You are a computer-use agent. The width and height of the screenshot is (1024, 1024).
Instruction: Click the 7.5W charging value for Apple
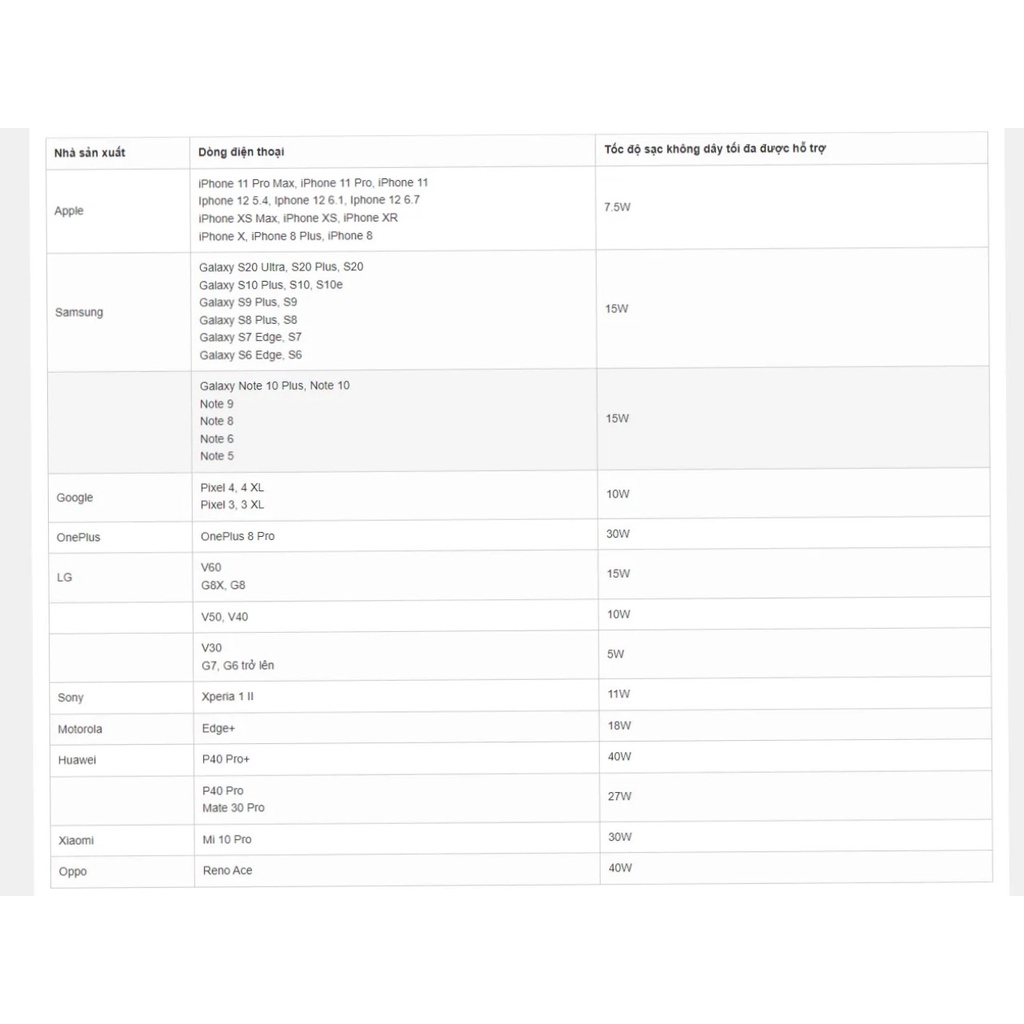617,207
